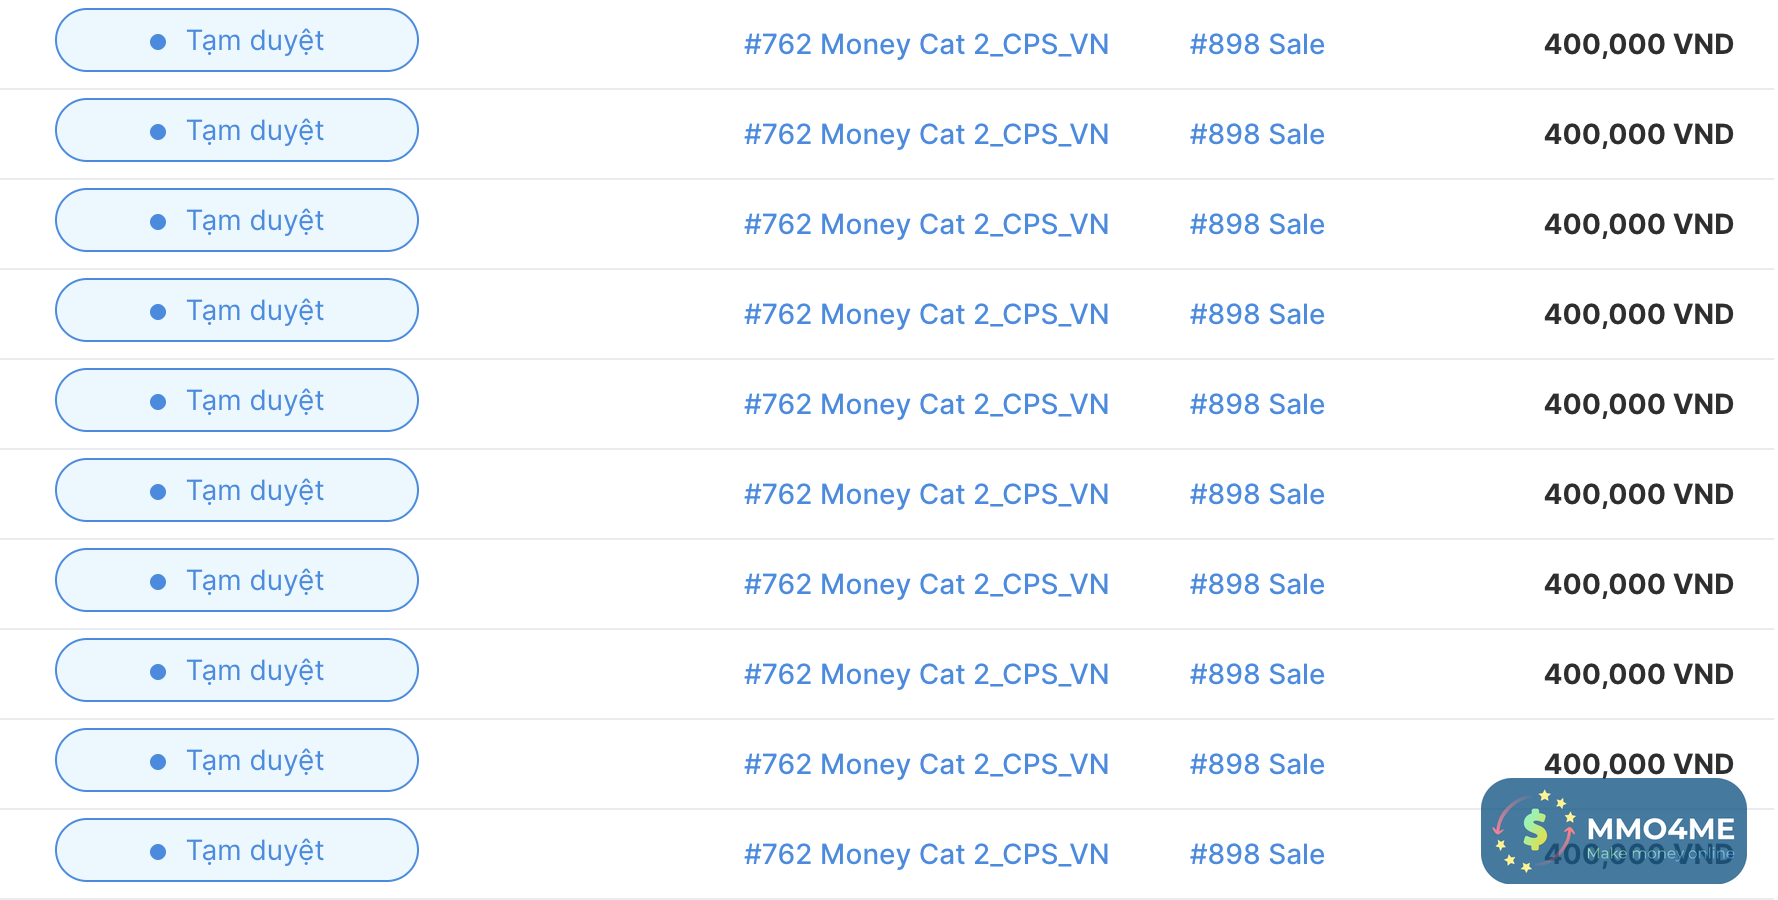Click the third row's Tạm duyệt status badge
The width and height of the screenshot is (1778, 900).
(237, 221)
